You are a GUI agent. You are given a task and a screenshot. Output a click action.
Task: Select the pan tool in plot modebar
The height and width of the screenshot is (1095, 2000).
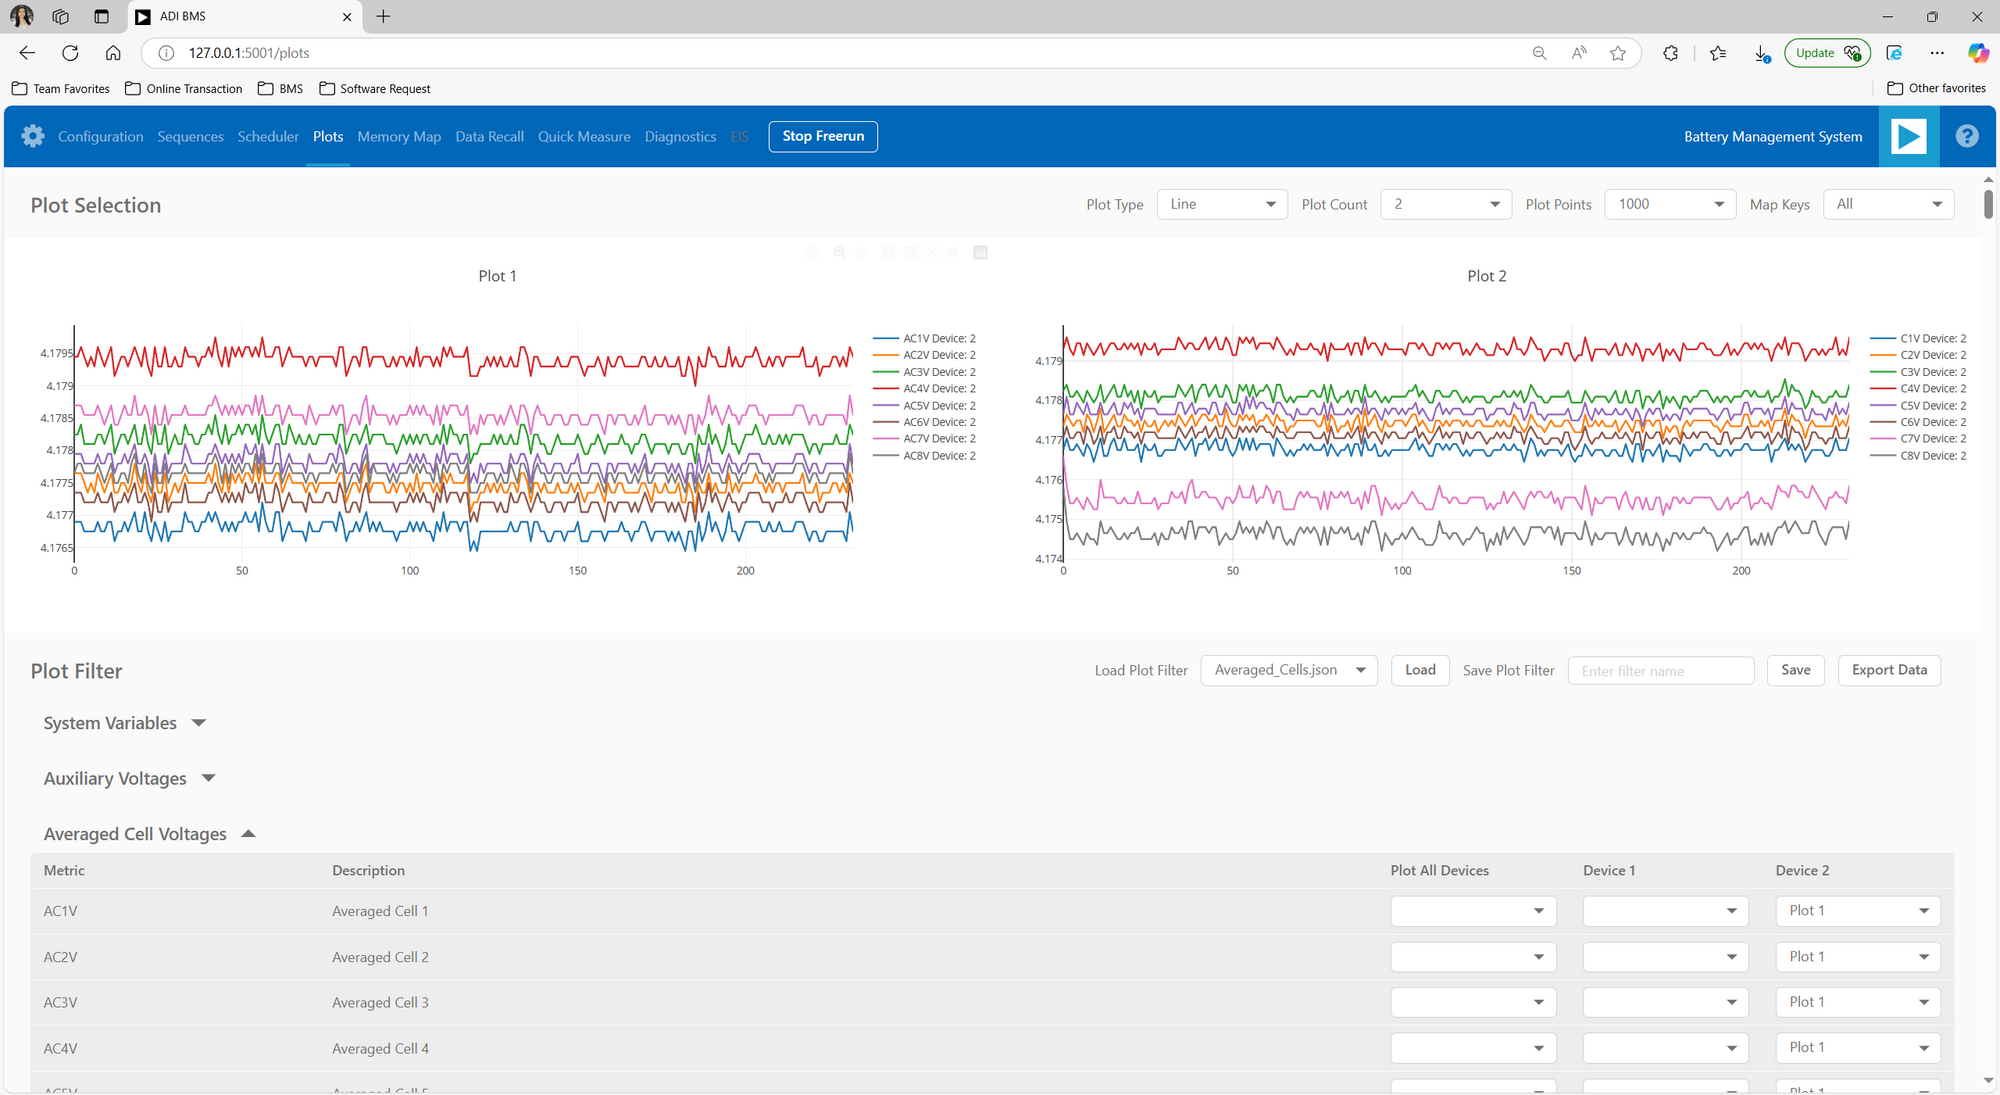(860, 252)
